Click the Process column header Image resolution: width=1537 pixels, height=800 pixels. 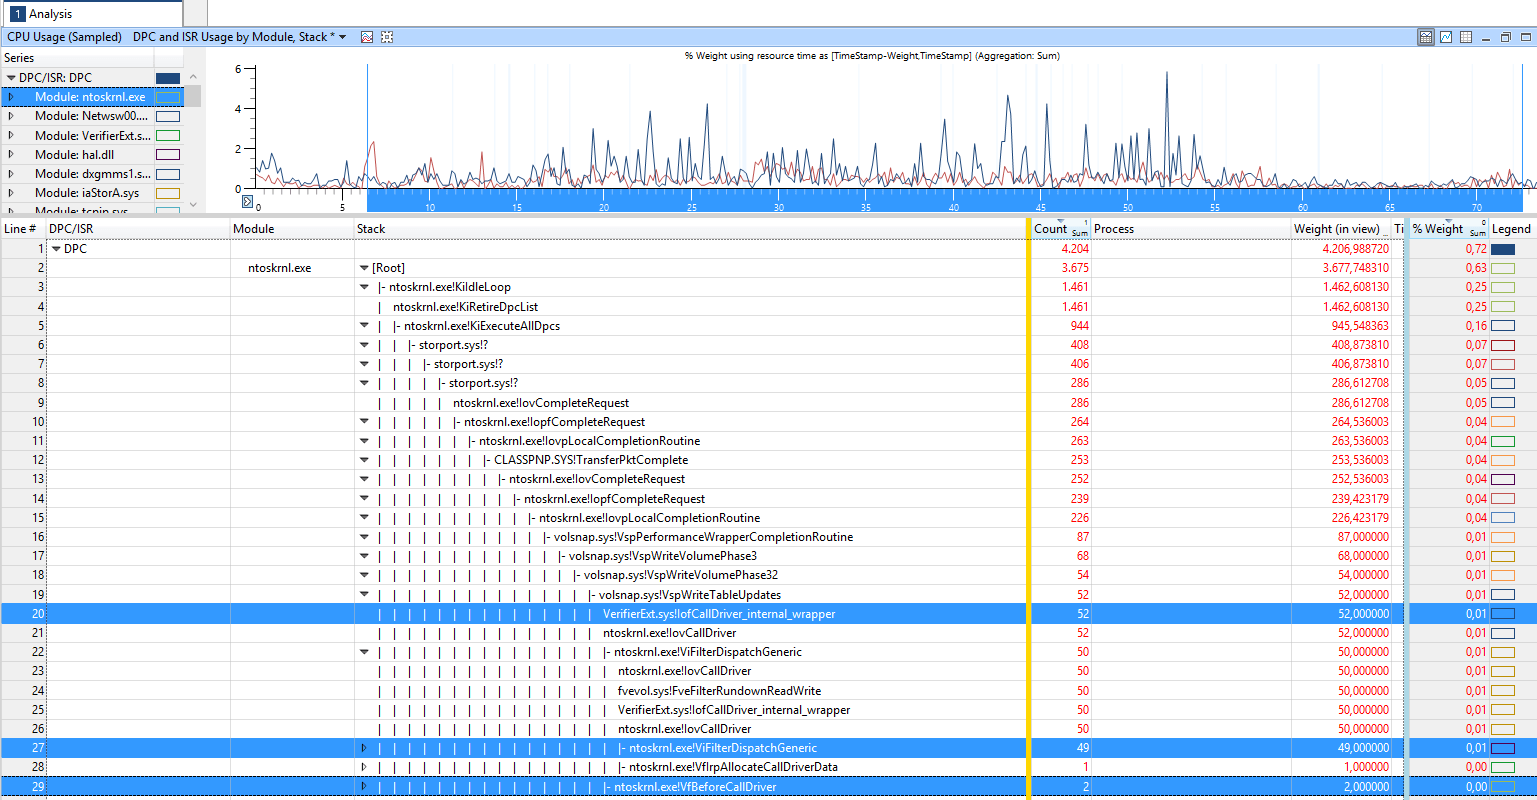pos(1191,229)
